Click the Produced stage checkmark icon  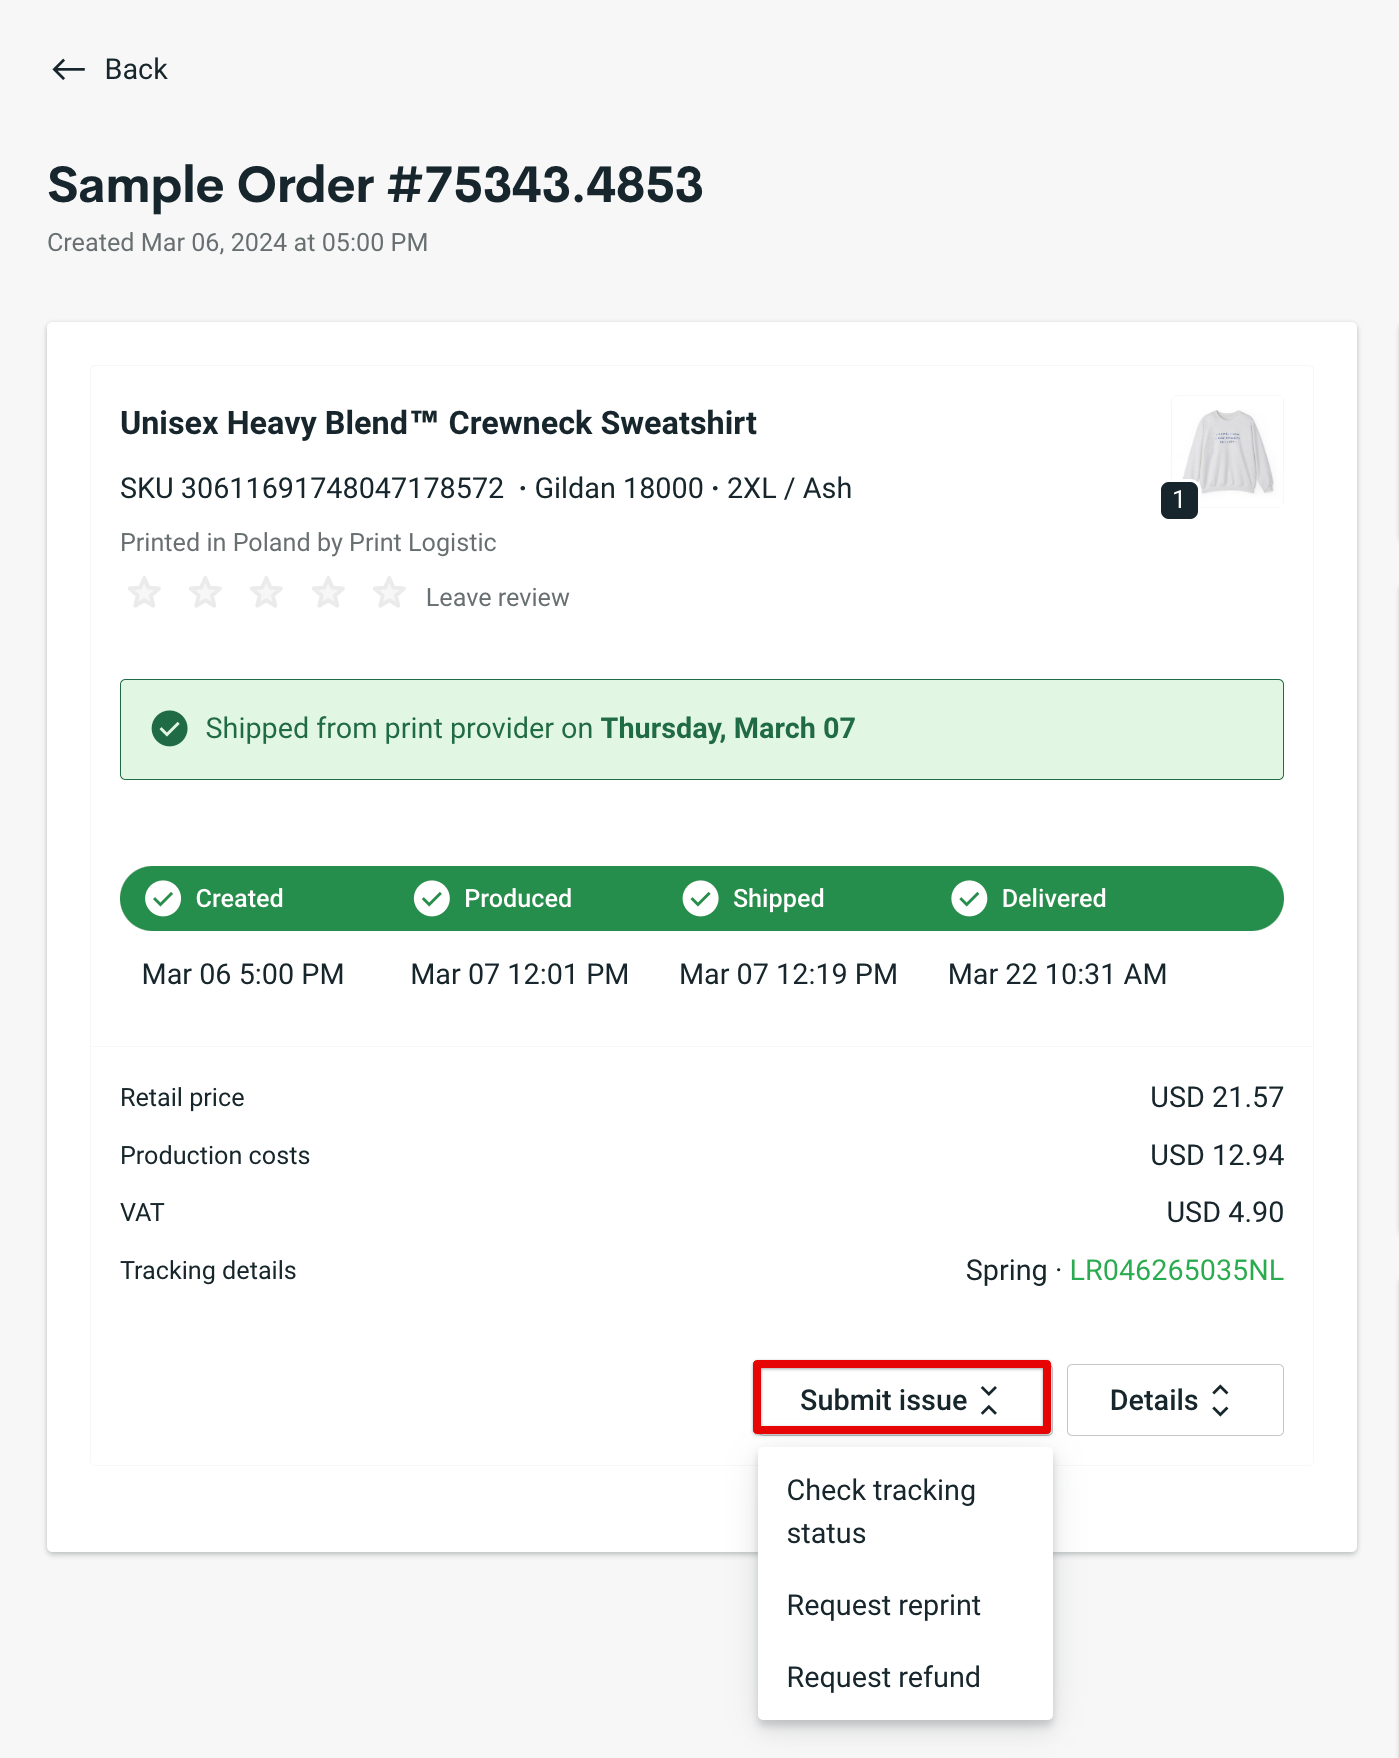click(431, 898)
